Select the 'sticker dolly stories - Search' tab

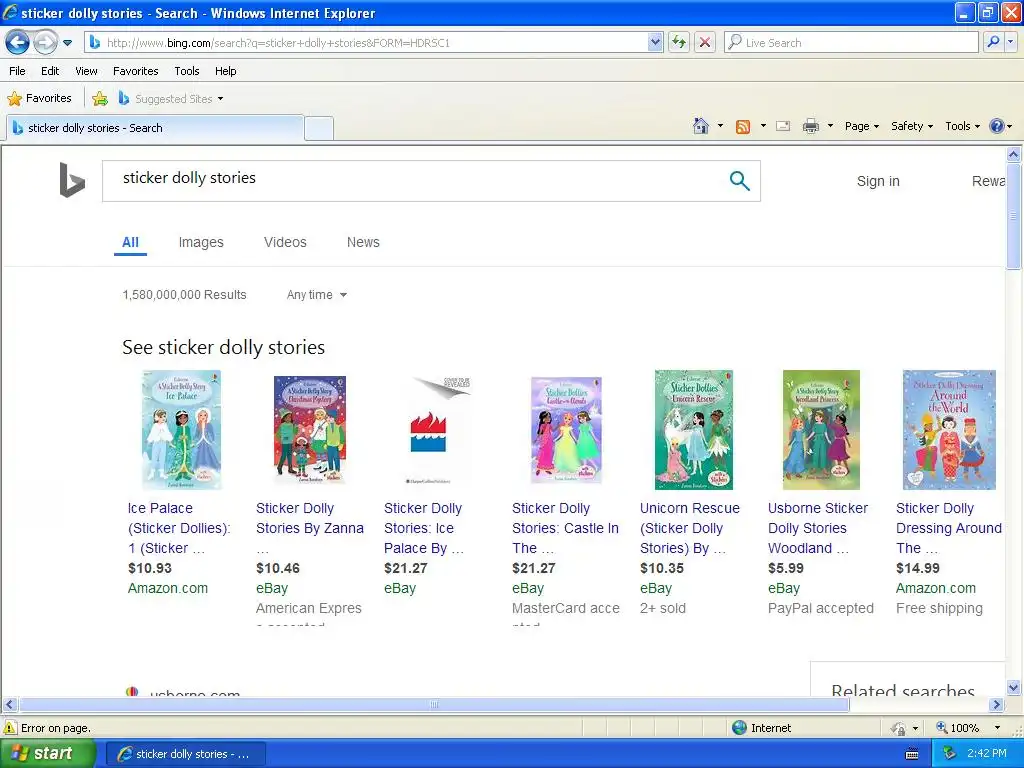(x=155, y=128)
